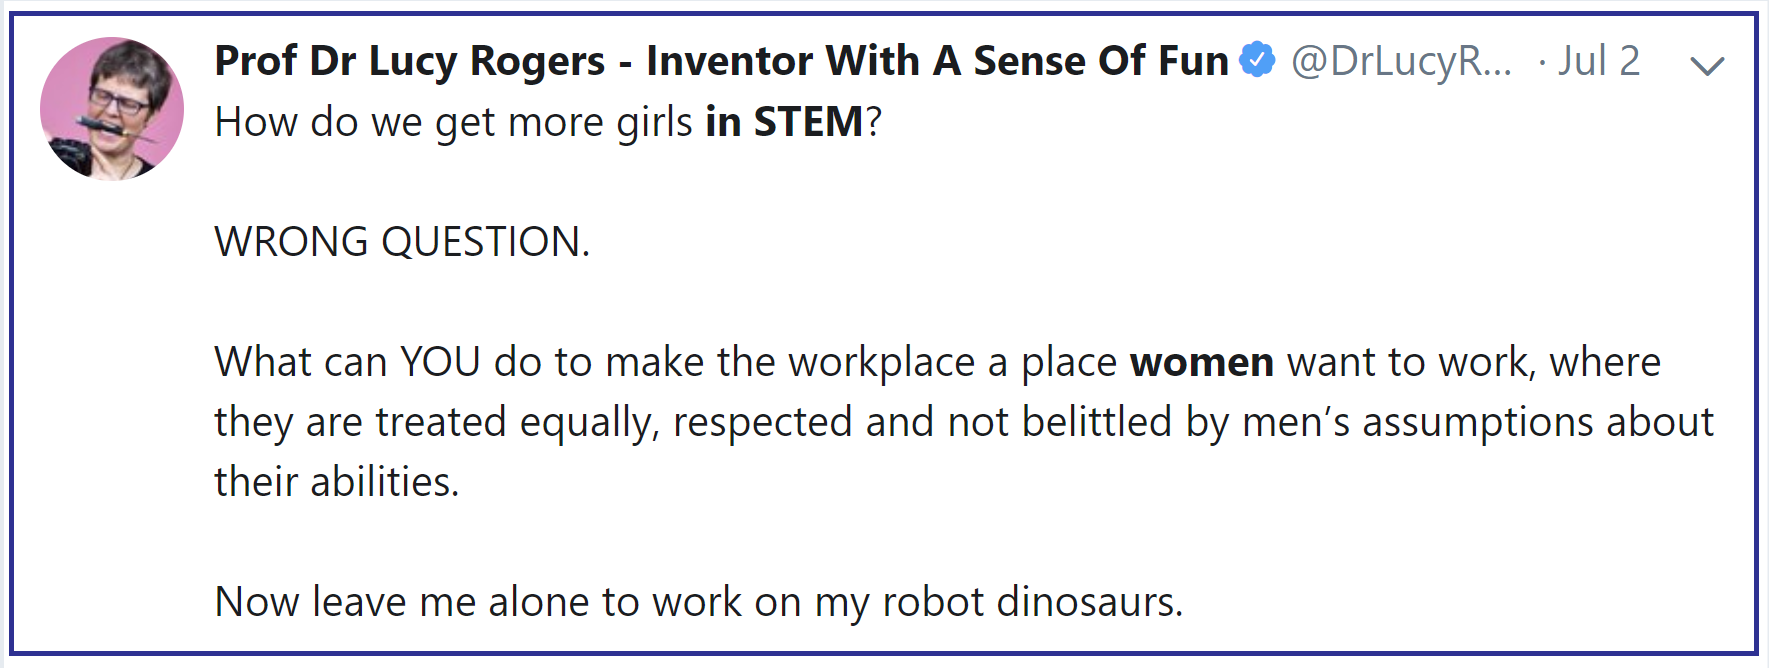
Task: Click the @DrLucyR... handle
Action: click(x=1402, y=61)
